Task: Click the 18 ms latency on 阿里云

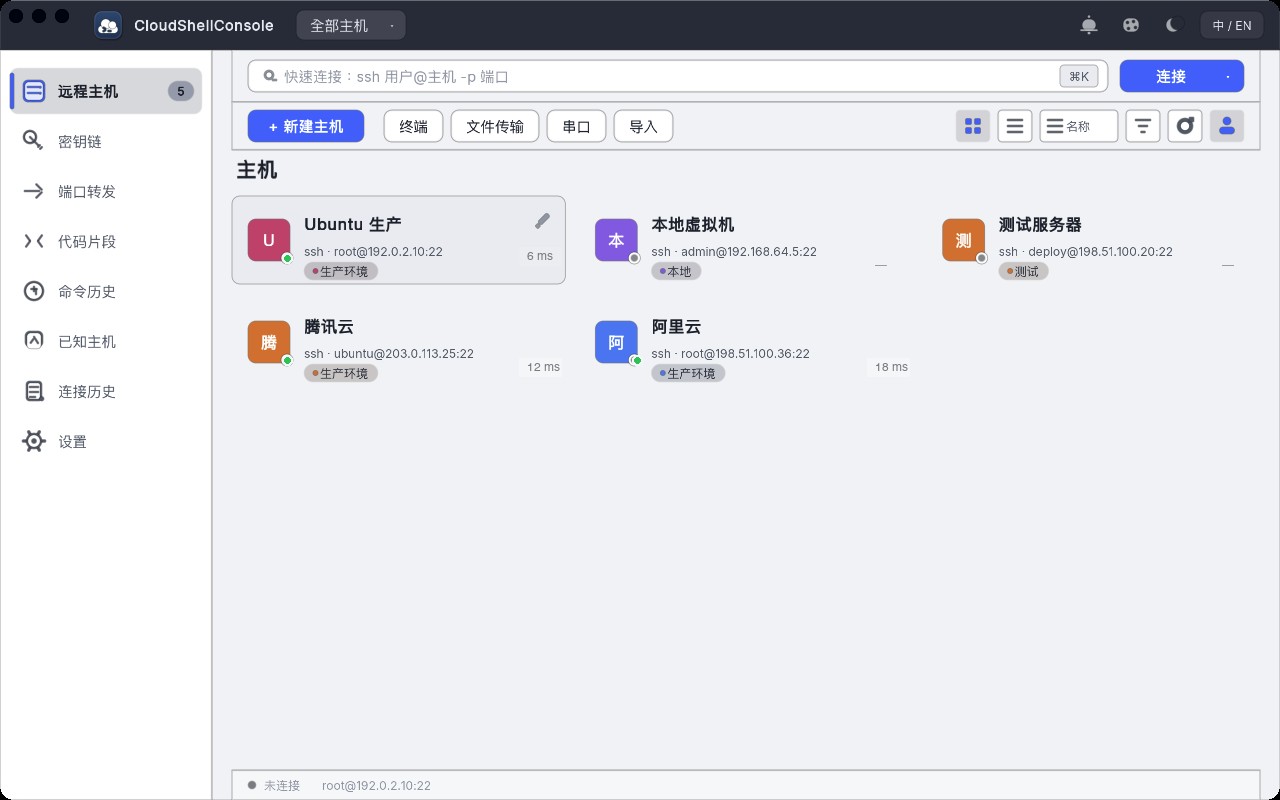Action: pos(891,367)
